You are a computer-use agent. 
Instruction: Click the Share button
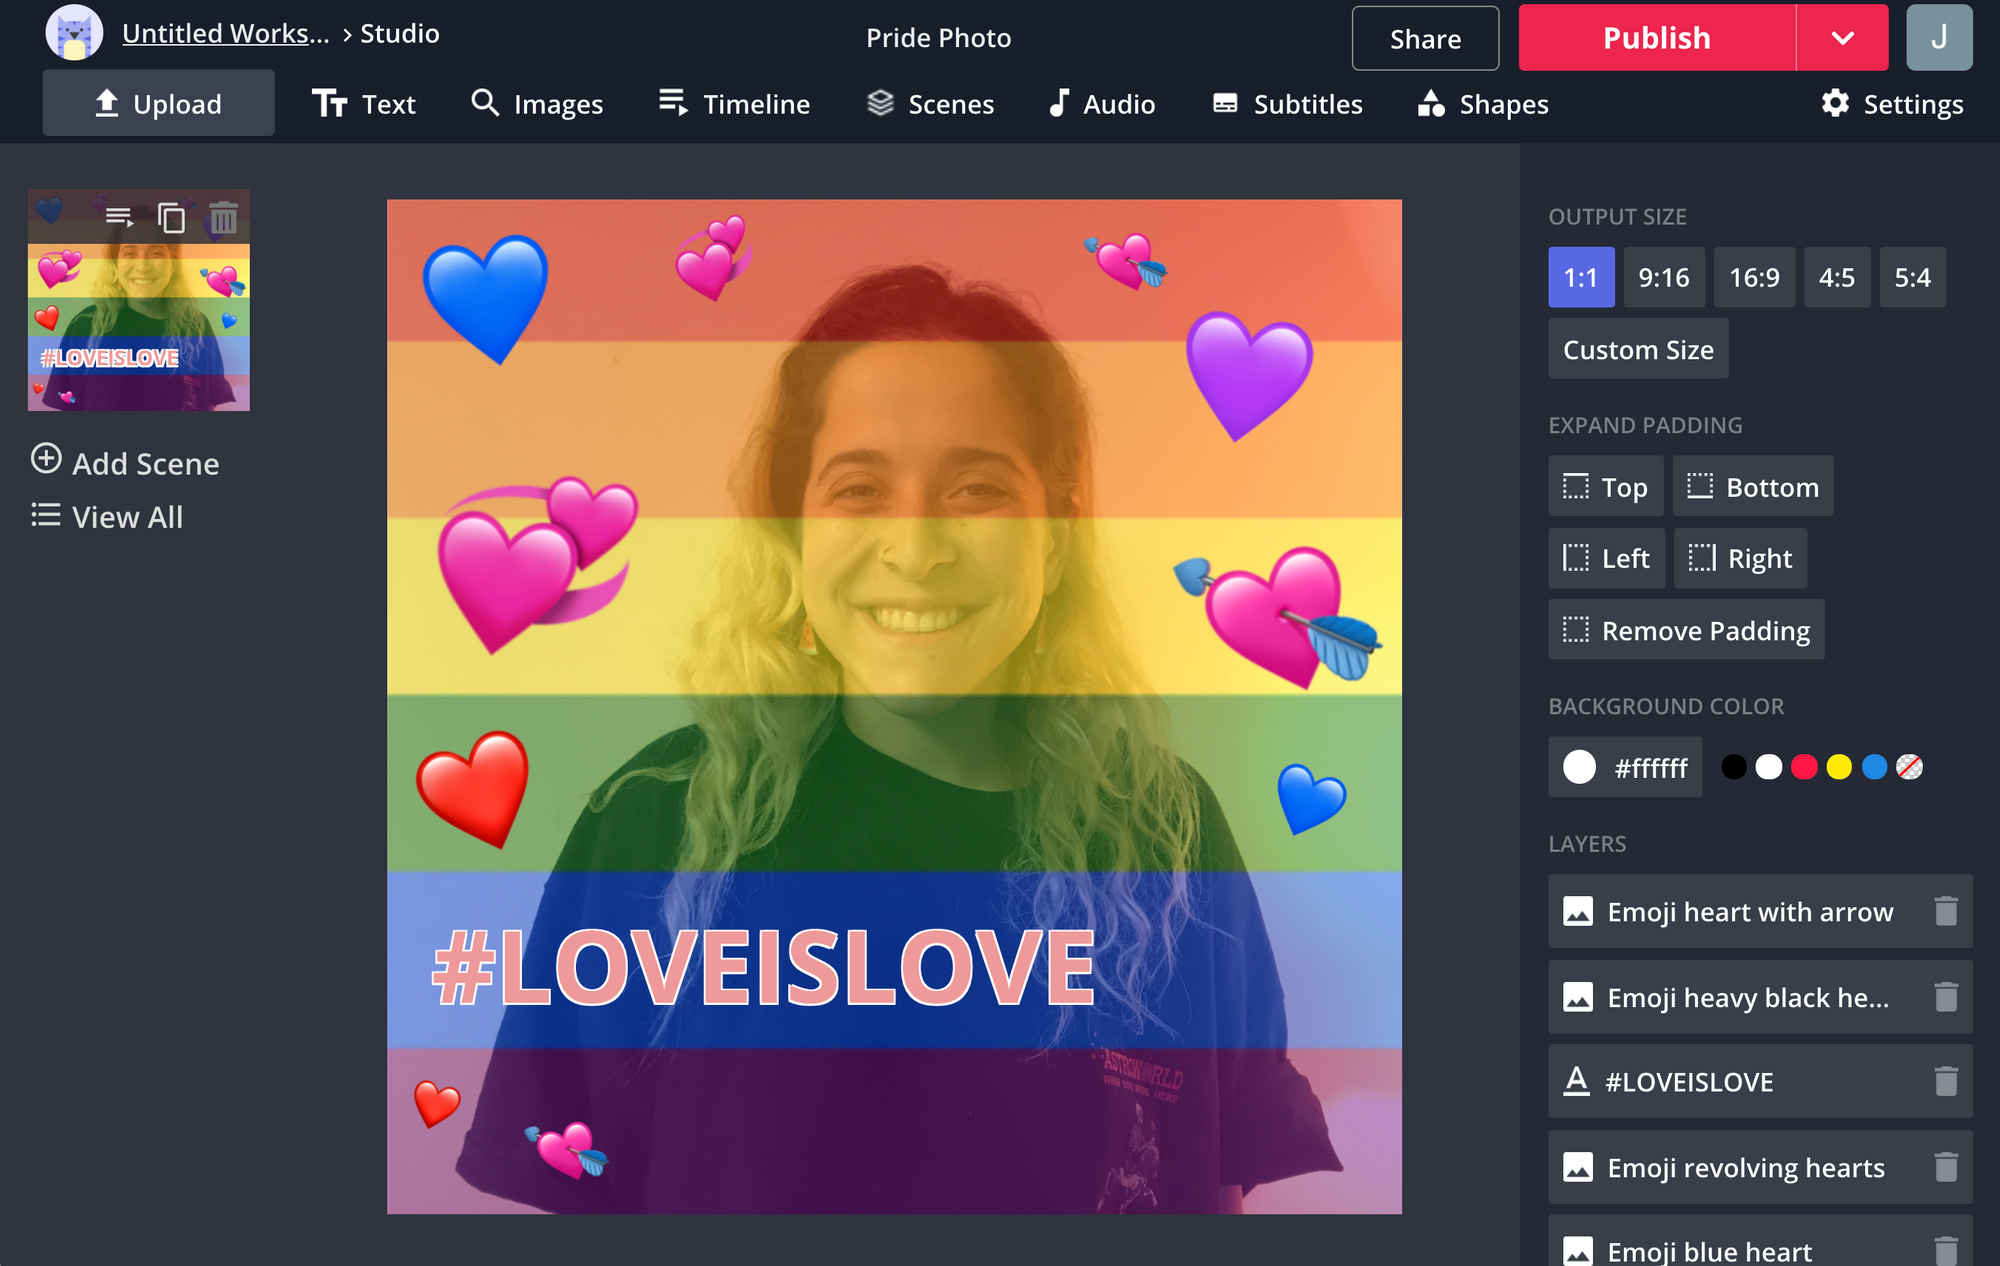pyautogui.click(x=1424, y=39)
